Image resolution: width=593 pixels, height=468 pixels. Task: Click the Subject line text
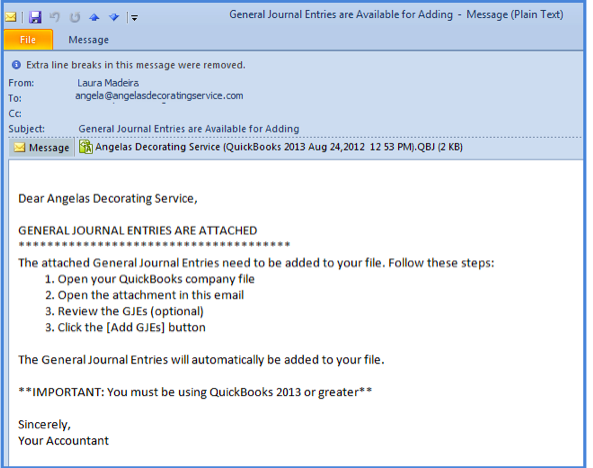(189, 129)
